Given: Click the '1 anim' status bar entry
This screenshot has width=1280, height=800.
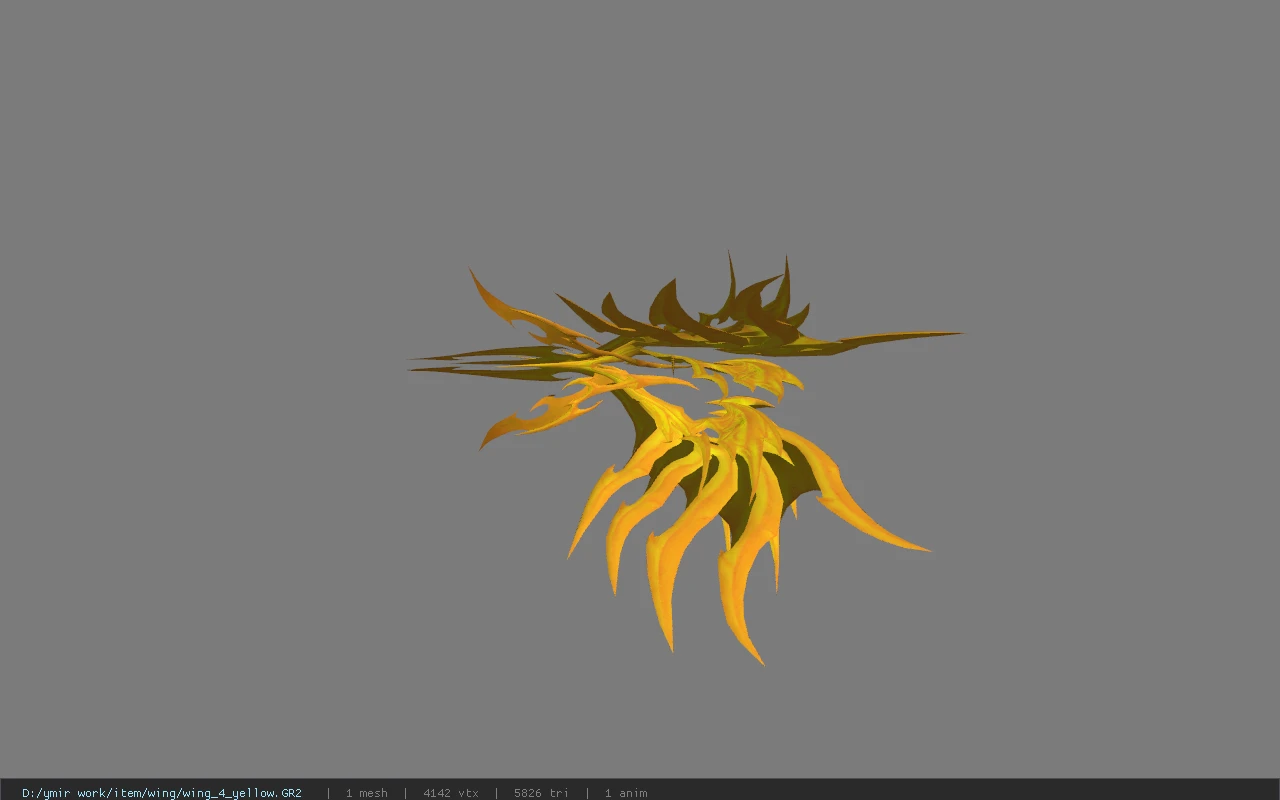Looking at the screenshot, I should [626, 792].
